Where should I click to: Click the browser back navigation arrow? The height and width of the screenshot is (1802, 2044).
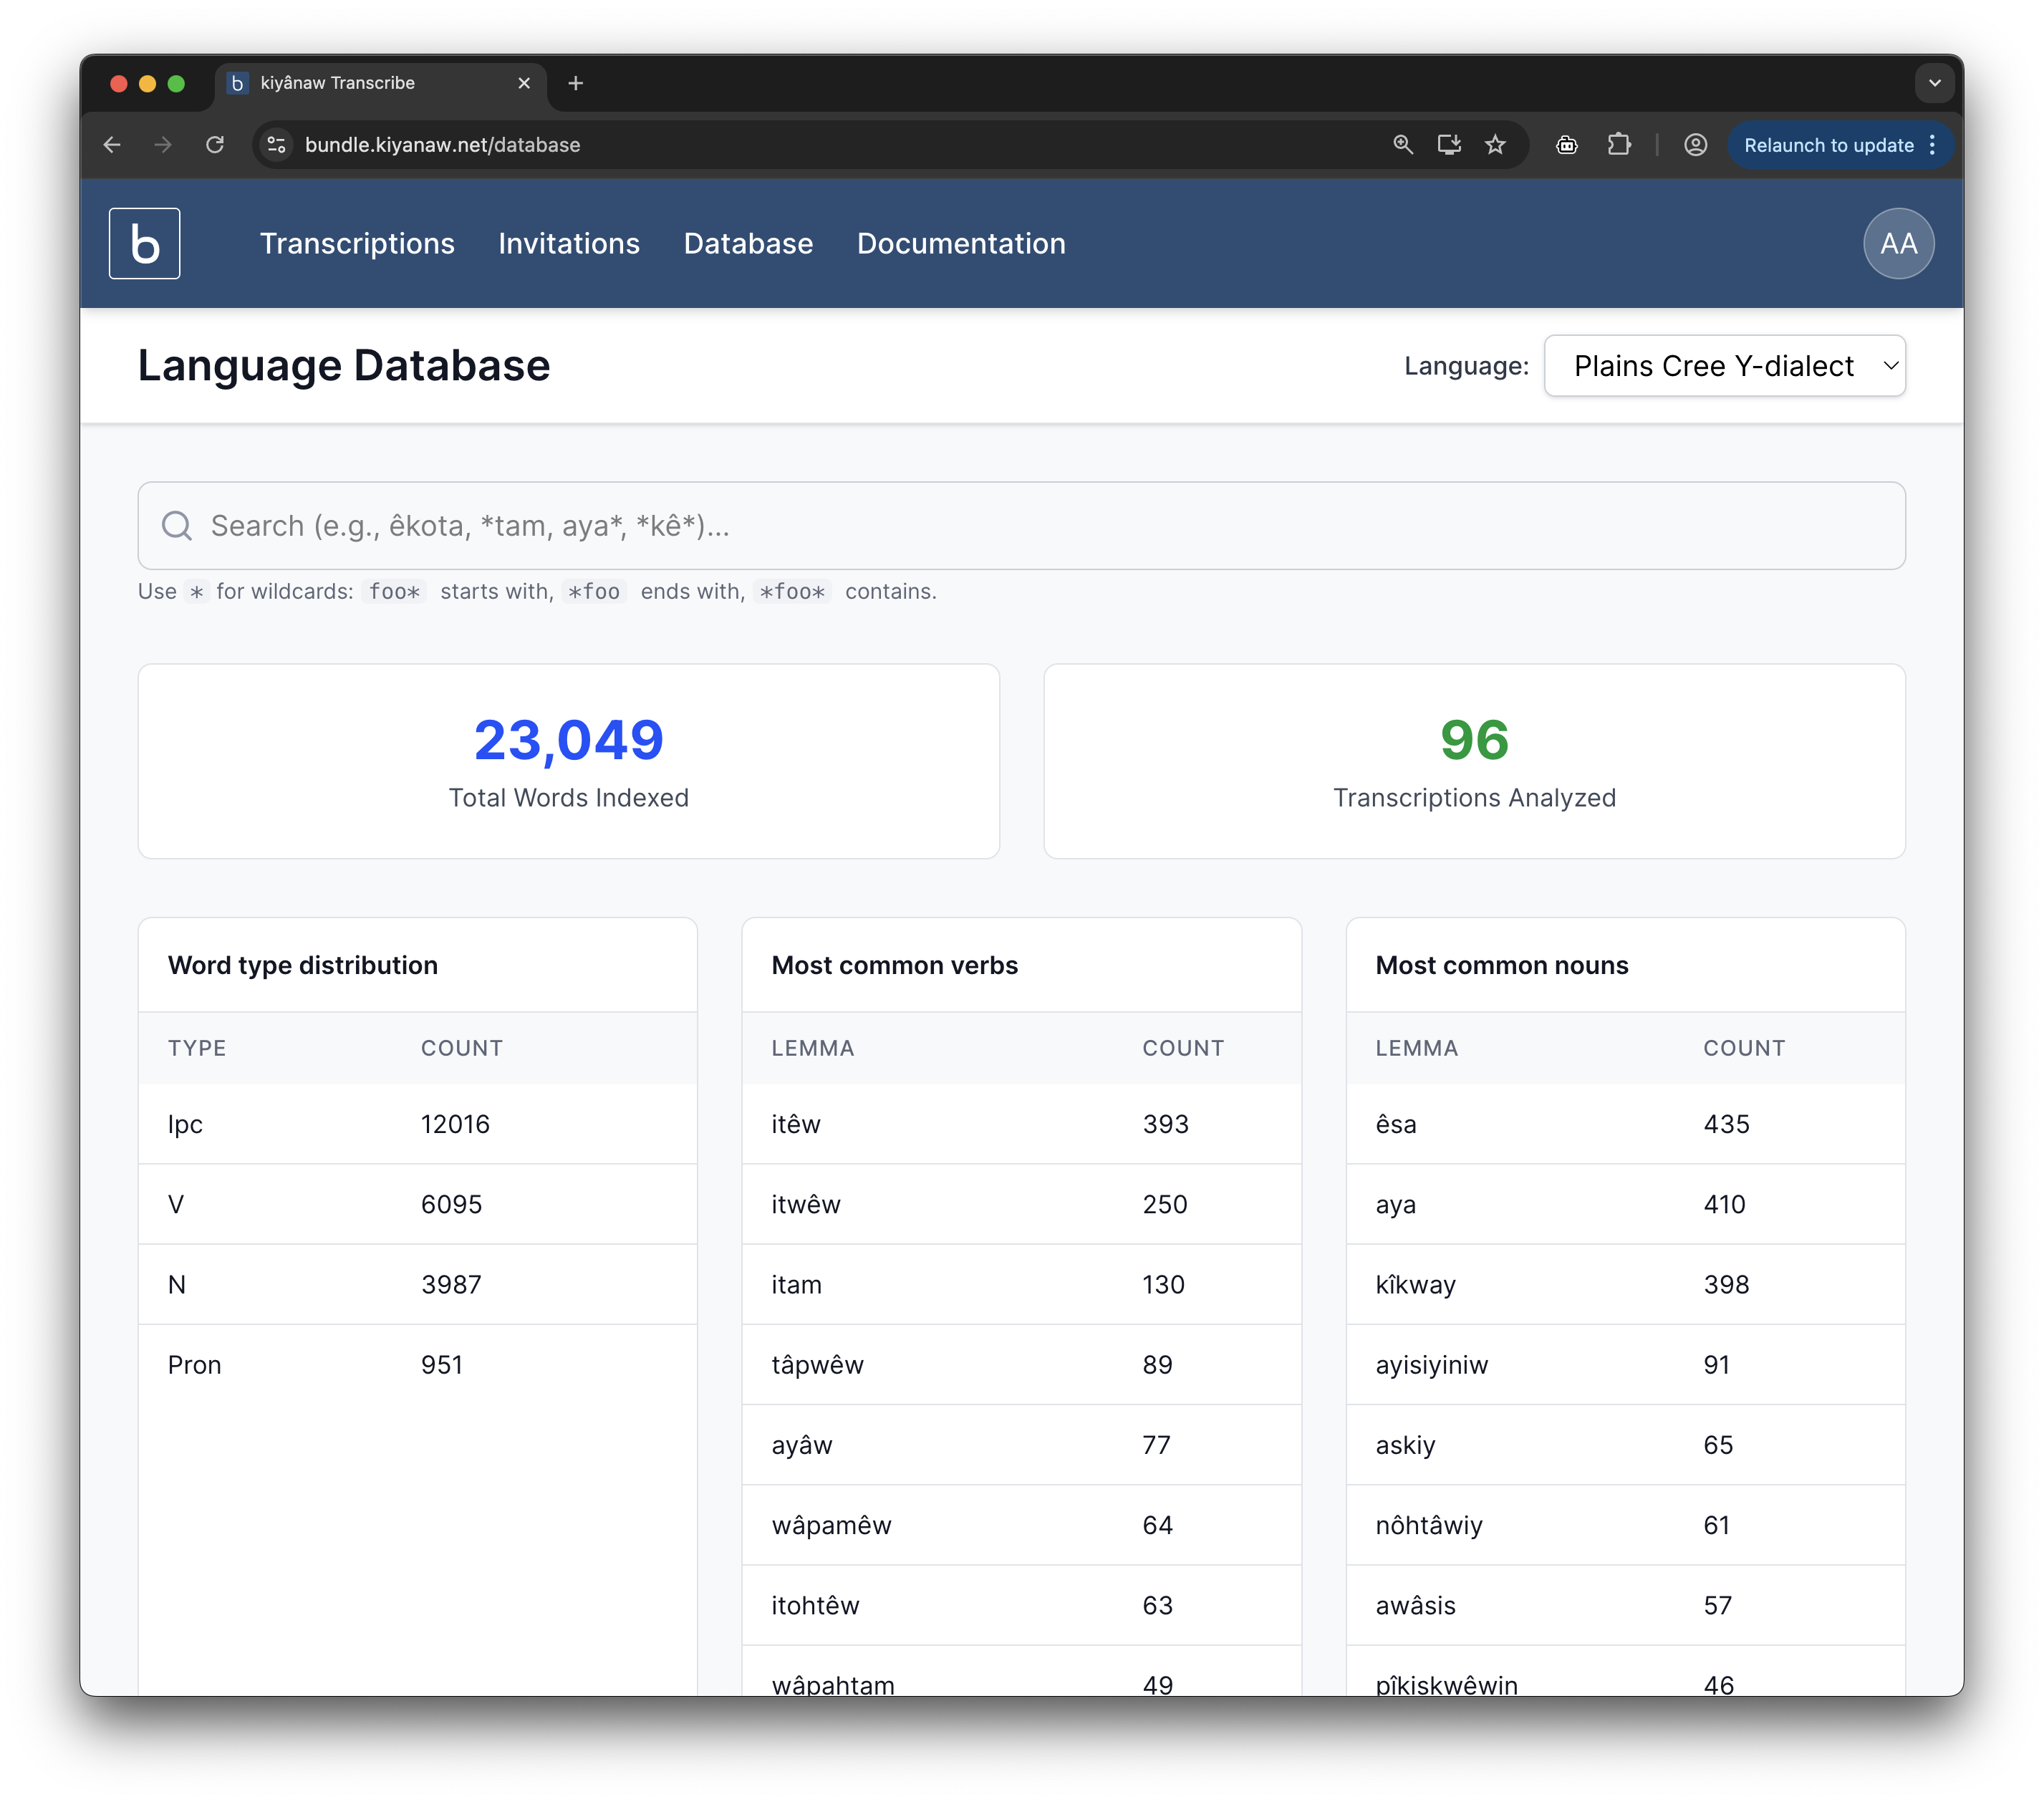pos(112,145)
